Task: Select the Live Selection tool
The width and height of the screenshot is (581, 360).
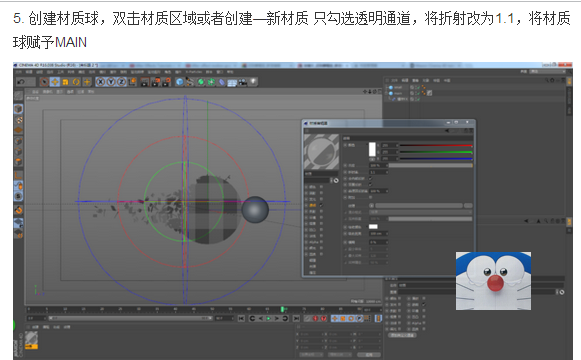Action: click(x=44, y=82)
